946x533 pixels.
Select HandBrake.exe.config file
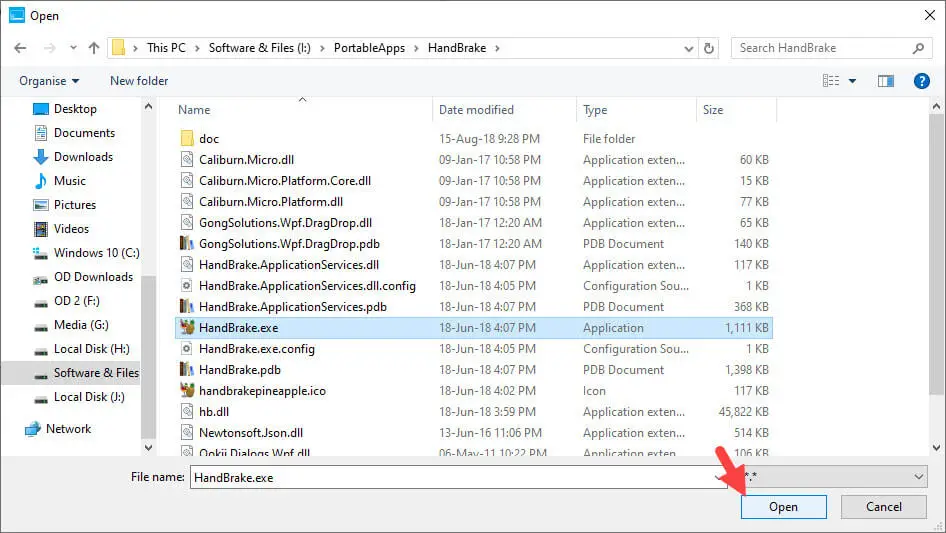[x=256, y=349]
